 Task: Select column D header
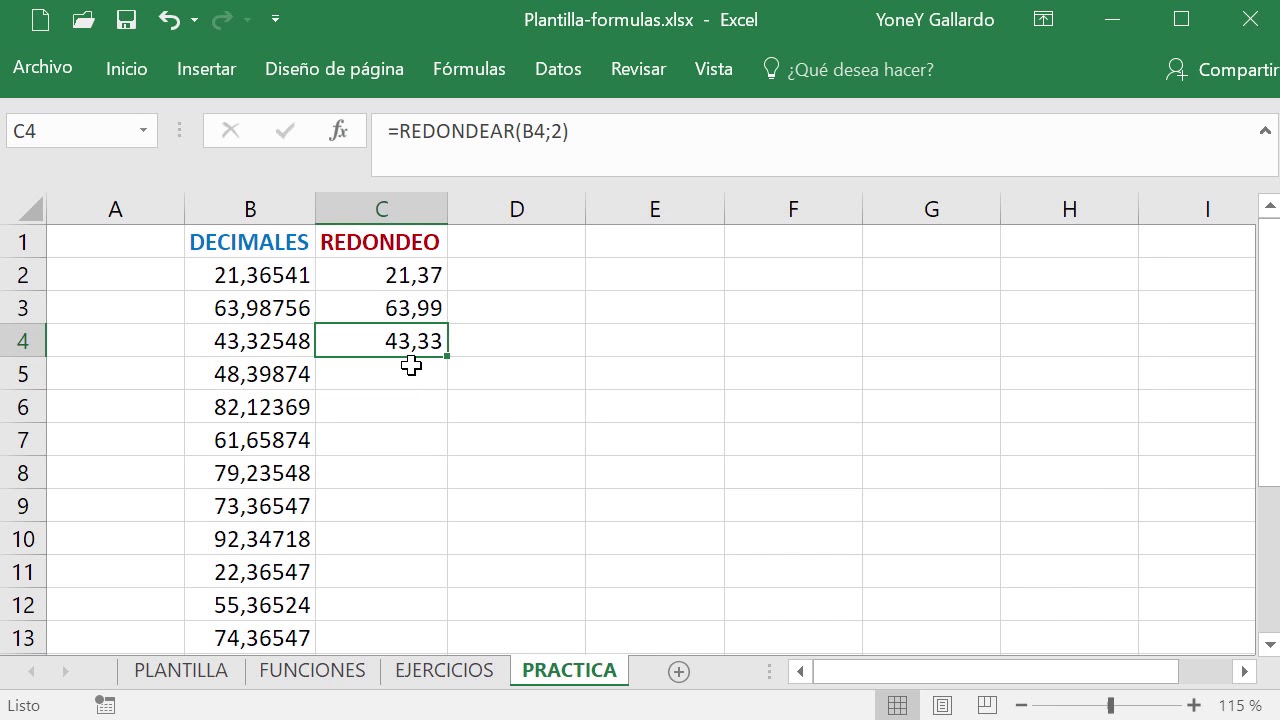click(516, 209)
